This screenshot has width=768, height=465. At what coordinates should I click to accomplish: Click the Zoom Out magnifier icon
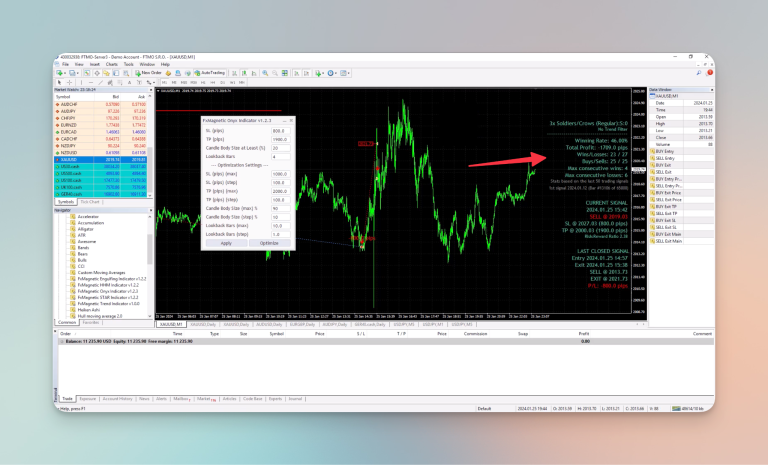pos(275,73)
